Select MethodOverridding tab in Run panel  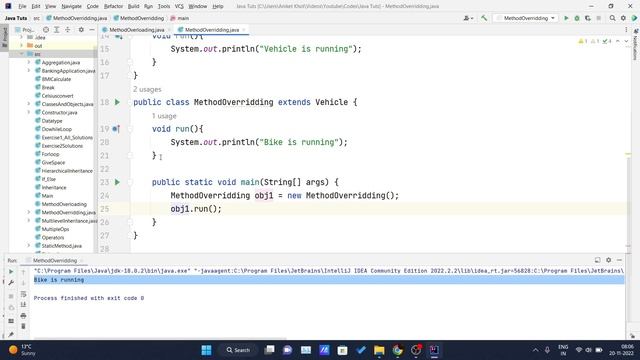(x=55, y=260)
